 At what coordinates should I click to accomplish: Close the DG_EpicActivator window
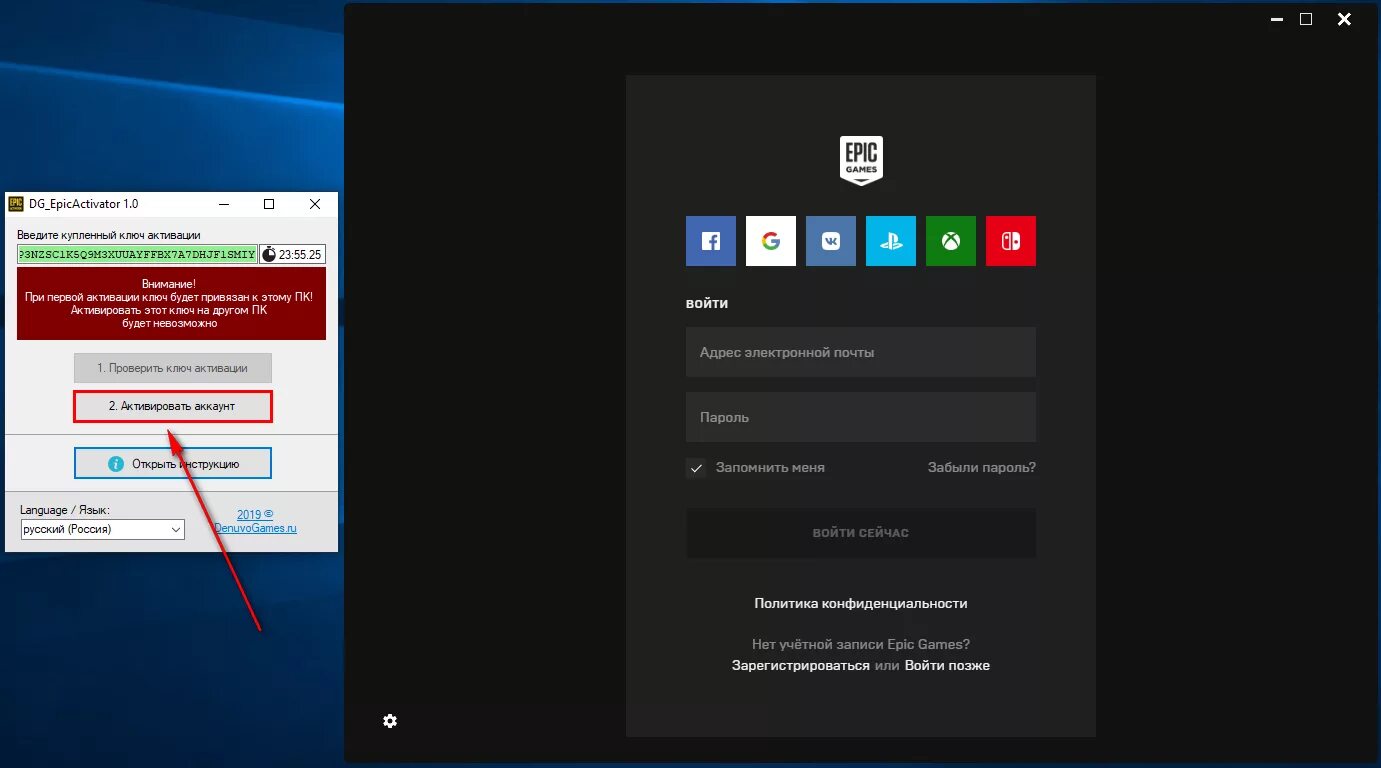click(x=315, y=204)
